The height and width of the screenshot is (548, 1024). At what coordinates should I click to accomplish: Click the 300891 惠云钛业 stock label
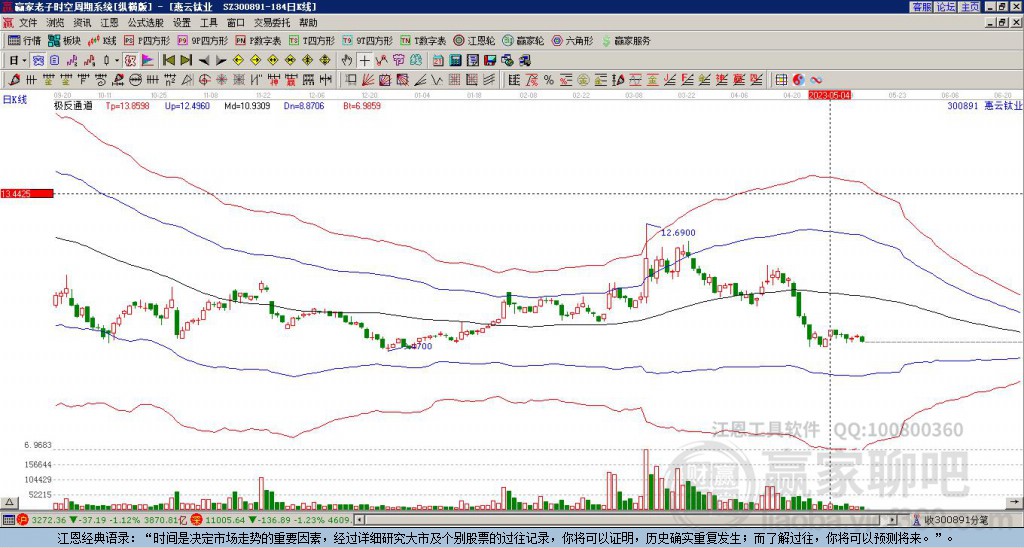click(x=985, y=105)
